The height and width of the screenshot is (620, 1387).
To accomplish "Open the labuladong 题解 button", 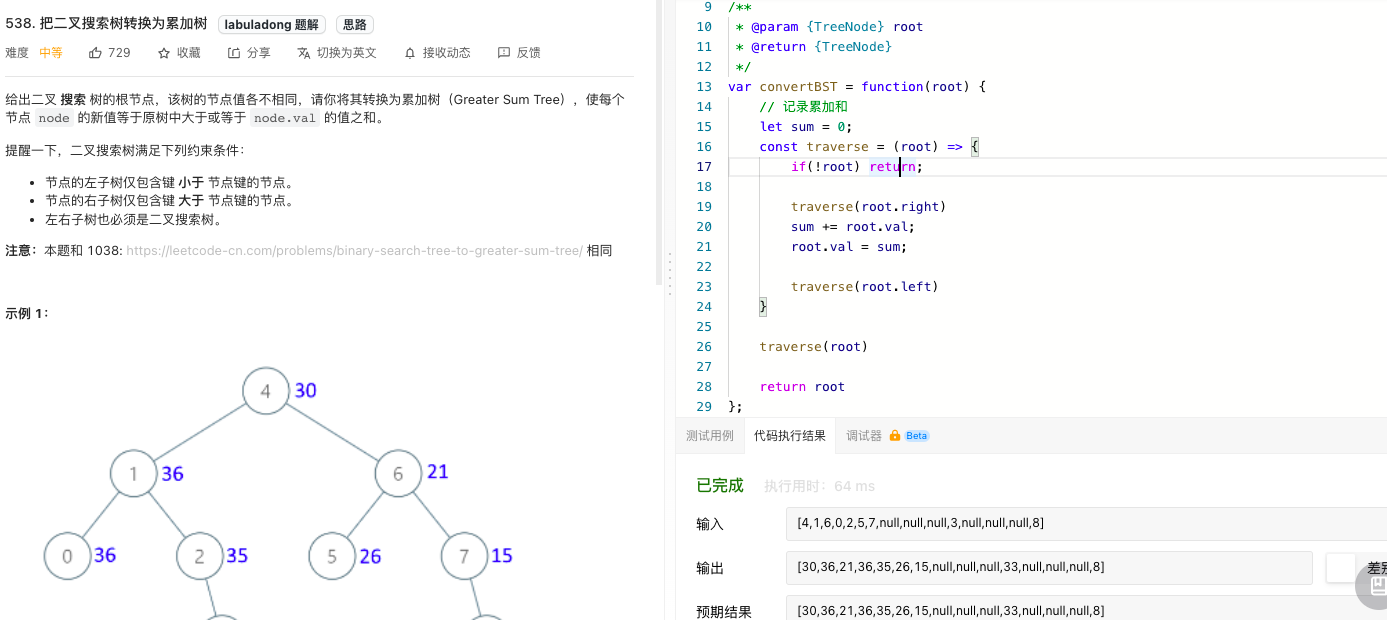I will (x=273, y=25).
